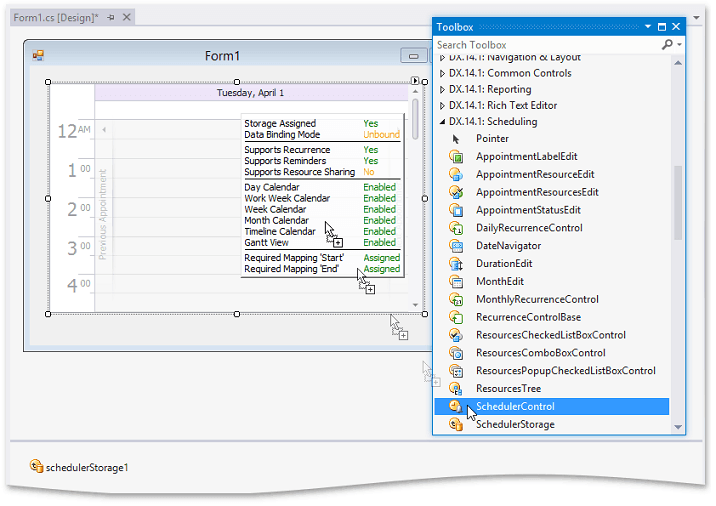Click the Supports Resource Sharing row
Screen dimensions: 716x506
322,172
